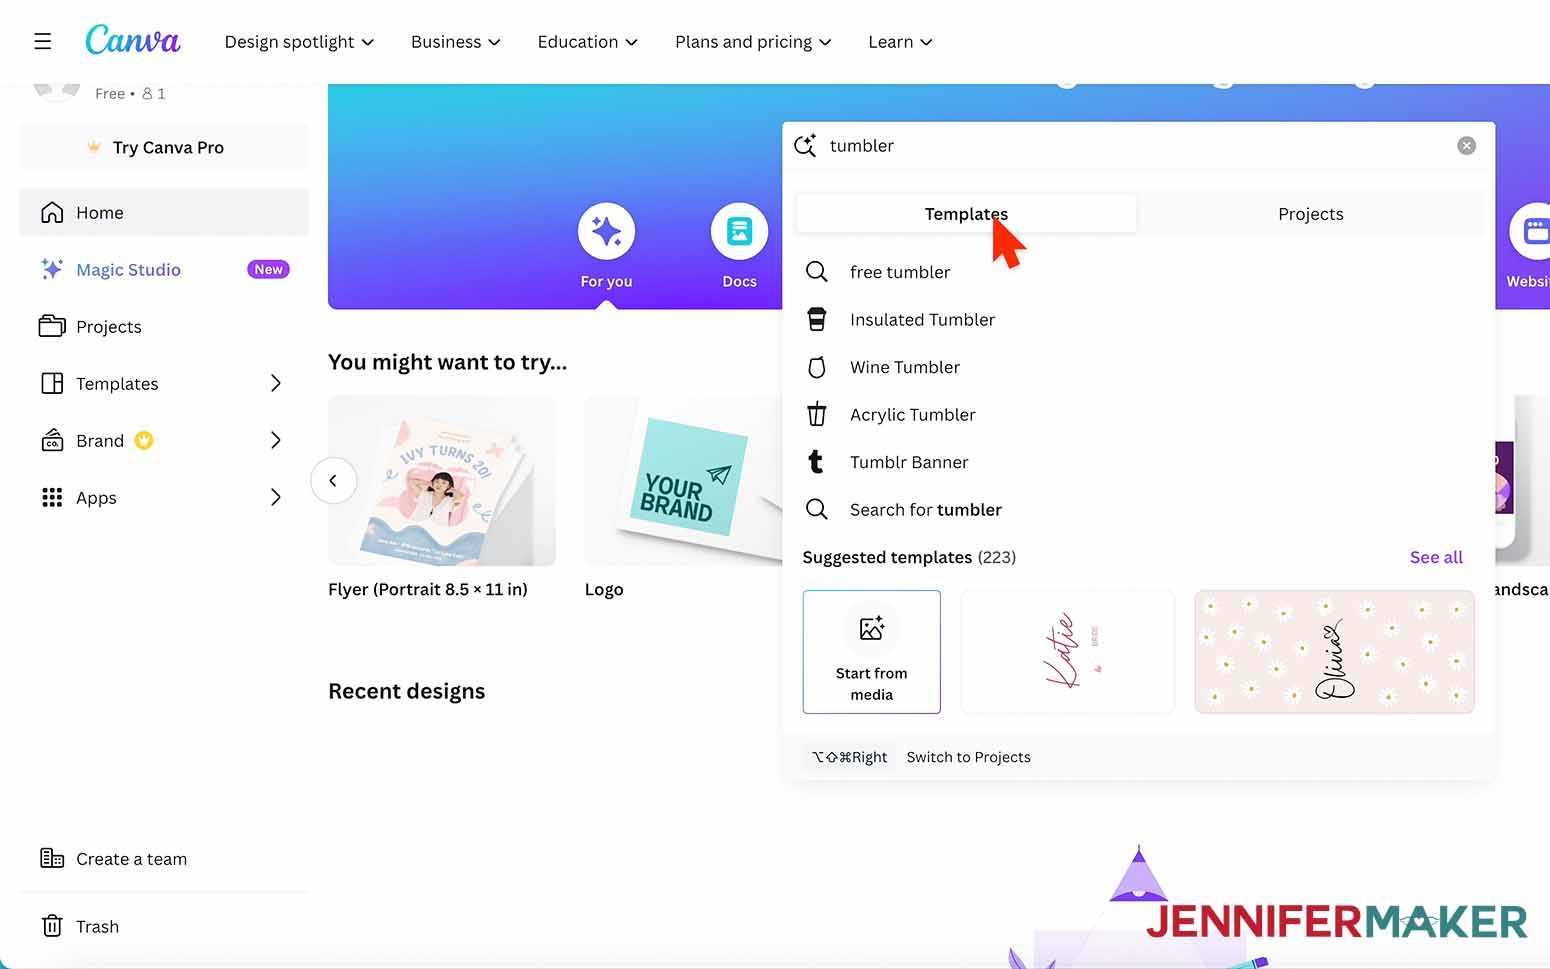Switch to the Templates search tab

pos(966,214)
